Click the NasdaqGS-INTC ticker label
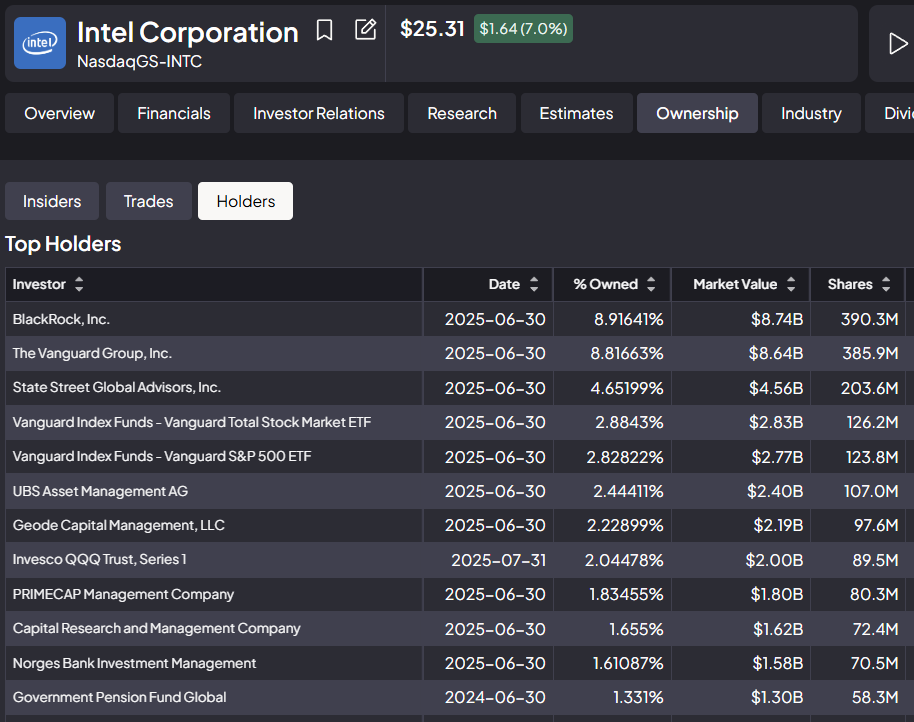Screen dimensions: 914x722 pos(139,61)
